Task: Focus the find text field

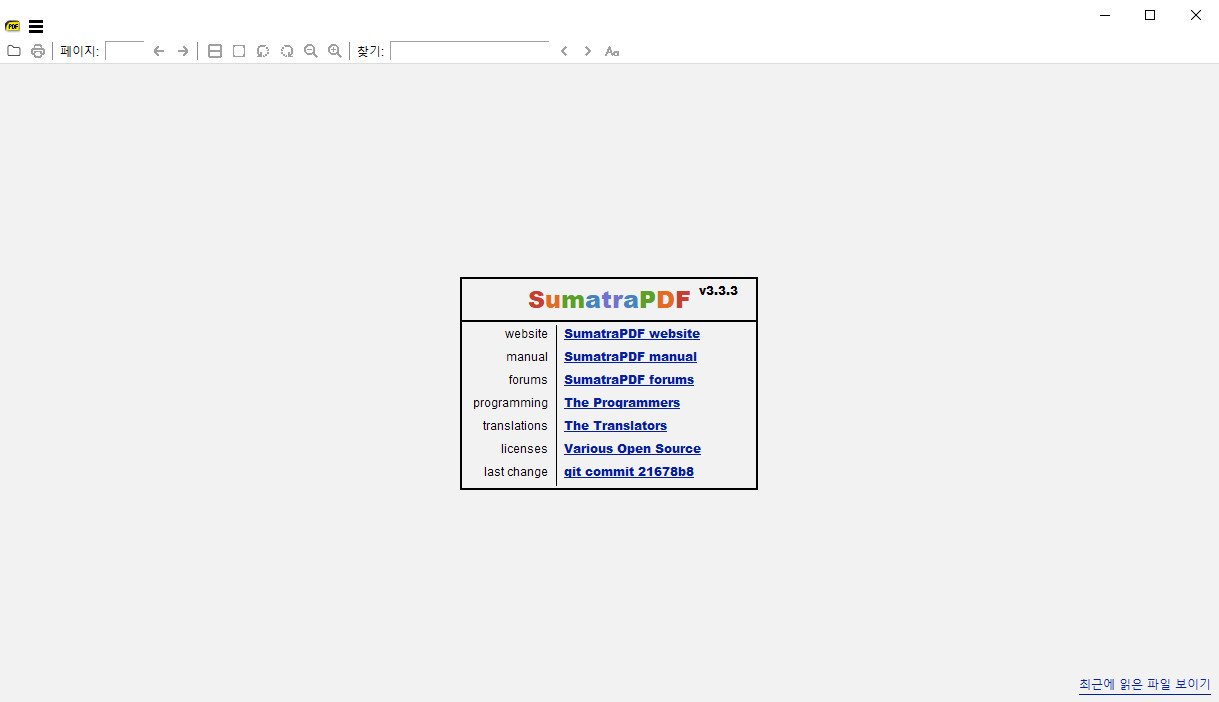Action: (x=470, y=51)
